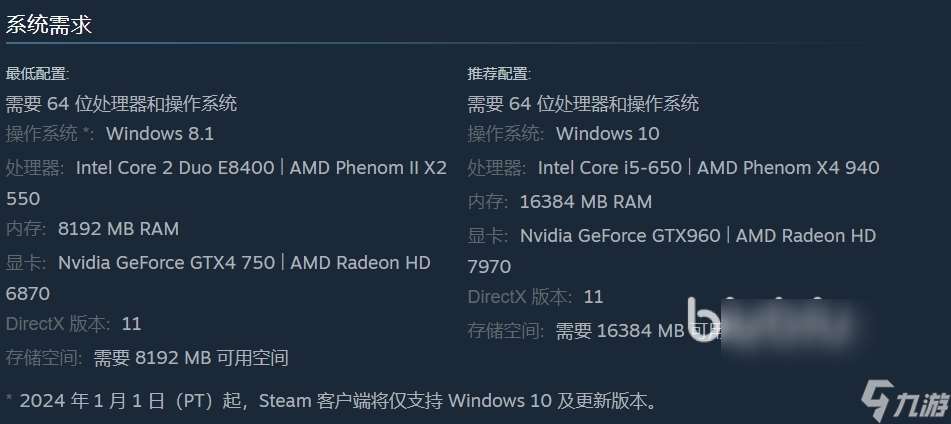
Task: Click the blurred b logo watermark
Action: [703, 320]
